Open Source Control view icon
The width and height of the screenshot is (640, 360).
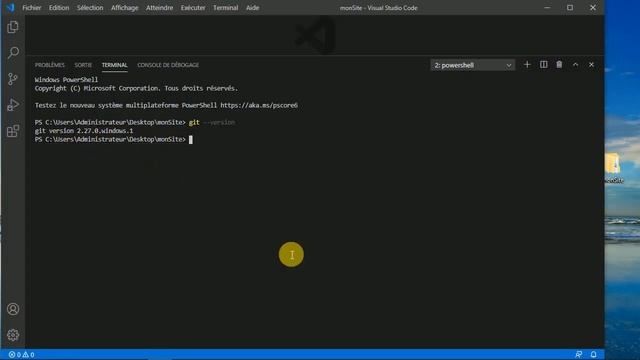(x=13, y=79)
